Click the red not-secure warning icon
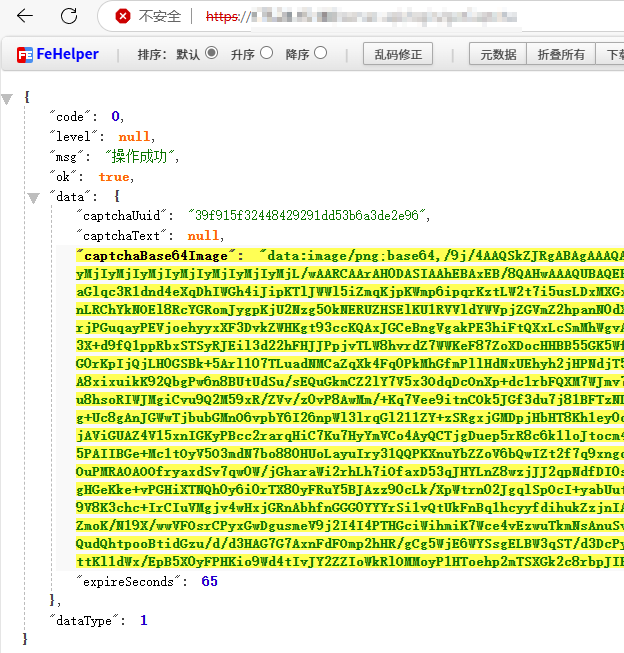The image size is (624, 653). pyautogui.click(x=122, y=16)
